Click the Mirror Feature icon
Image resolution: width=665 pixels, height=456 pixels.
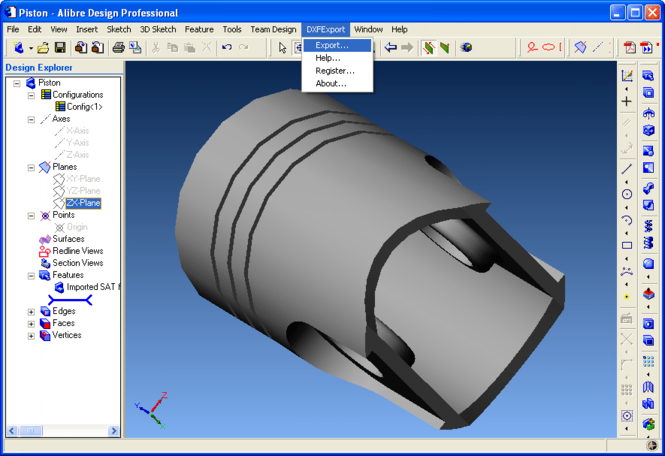click(648, 387)
